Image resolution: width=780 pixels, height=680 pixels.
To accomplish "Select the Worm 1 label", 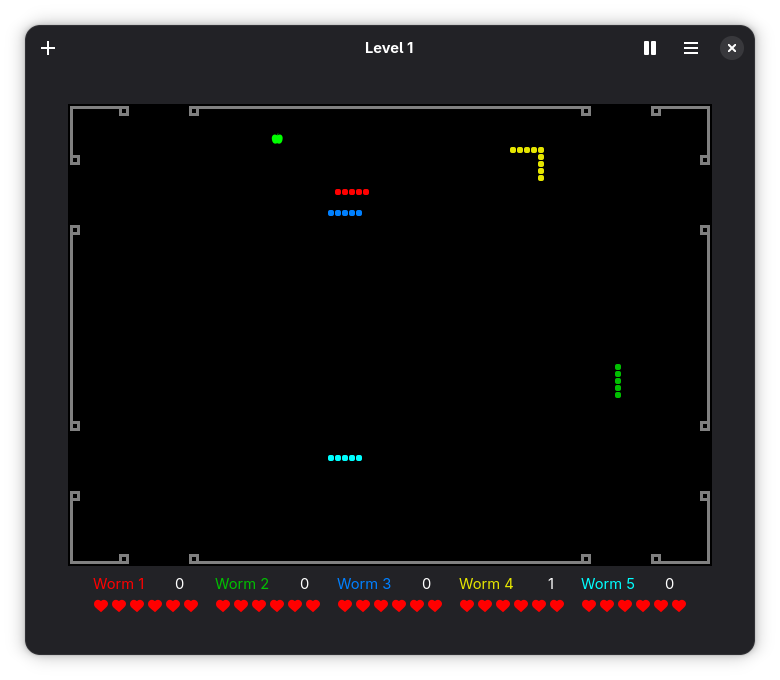I will coord(119,584).
